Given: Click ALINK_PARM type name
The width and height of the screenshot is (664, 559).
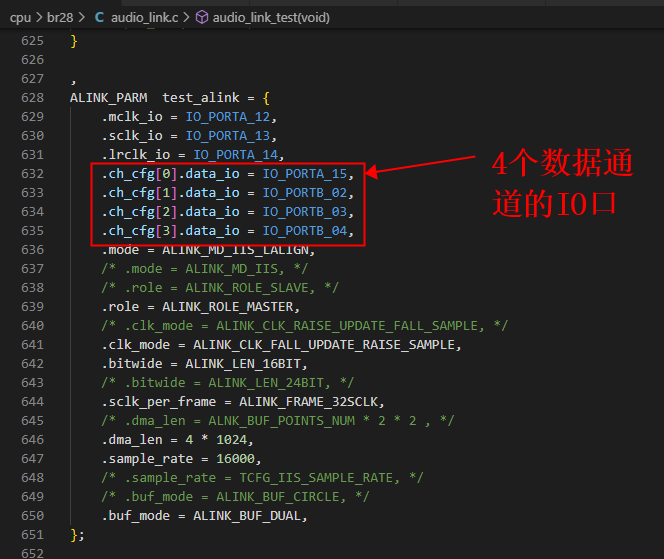Looking at the screenshot, I should coord(109,98).
